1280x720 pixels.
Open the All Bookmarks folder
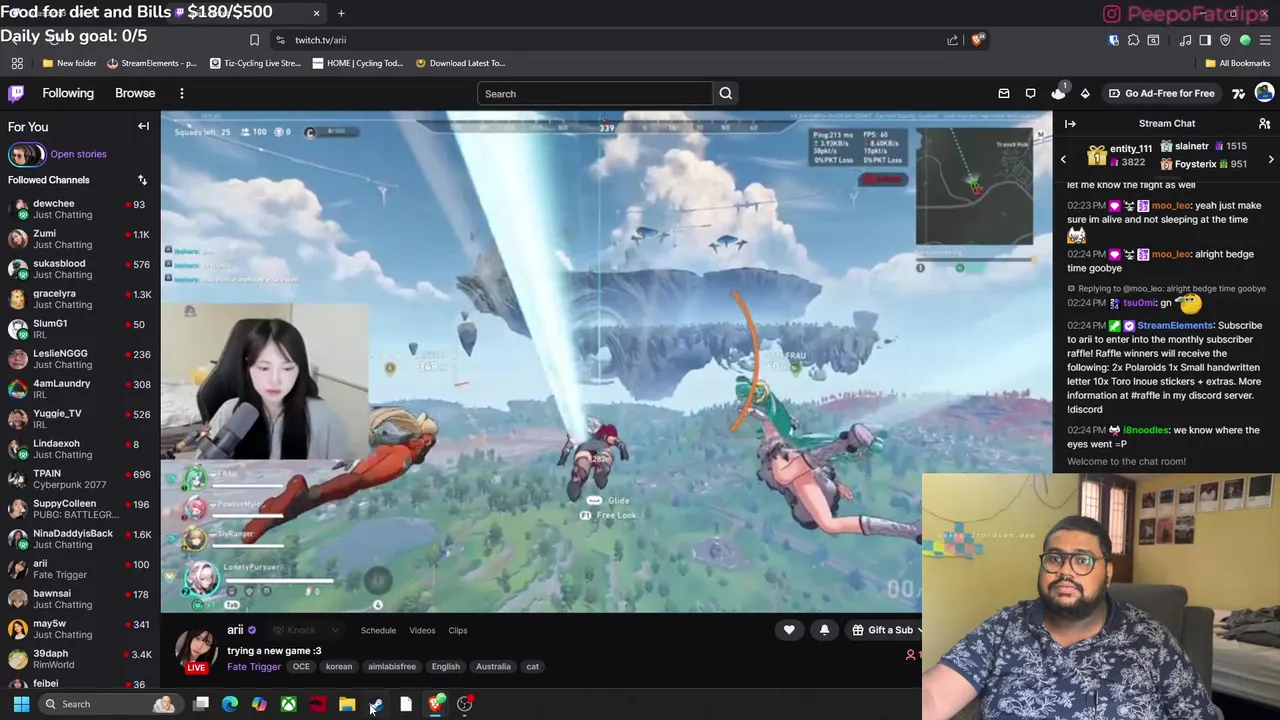[1237, 63]
